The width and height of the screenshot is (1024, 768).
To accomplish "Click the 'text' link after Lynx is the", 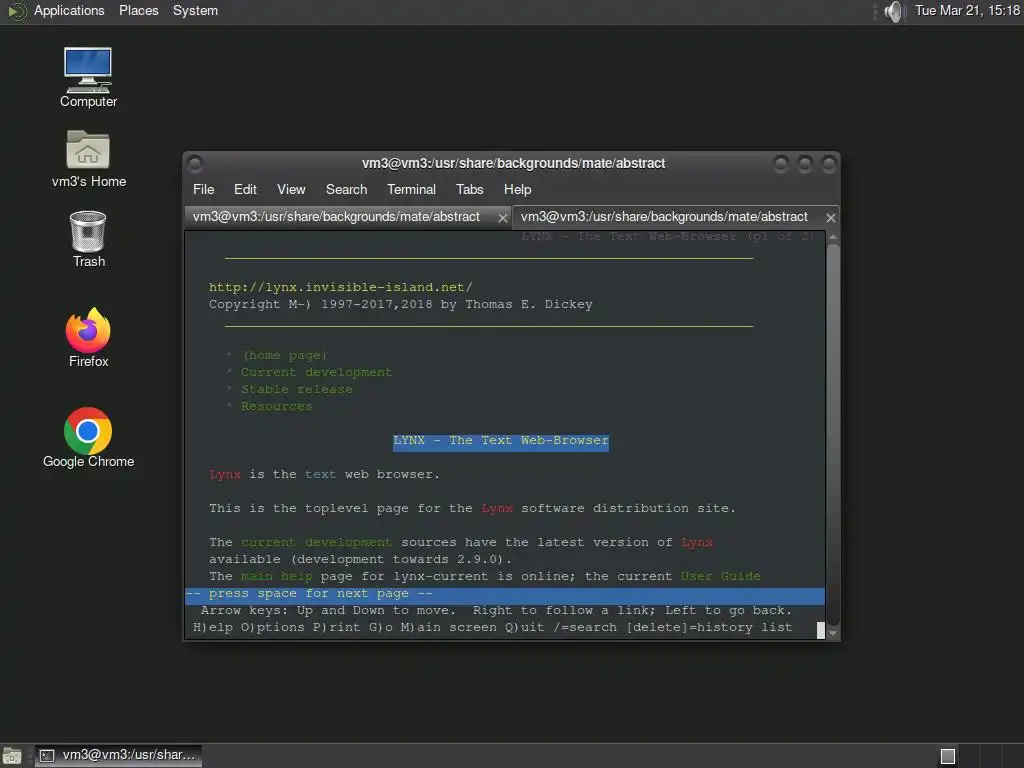I will [320, 475].
